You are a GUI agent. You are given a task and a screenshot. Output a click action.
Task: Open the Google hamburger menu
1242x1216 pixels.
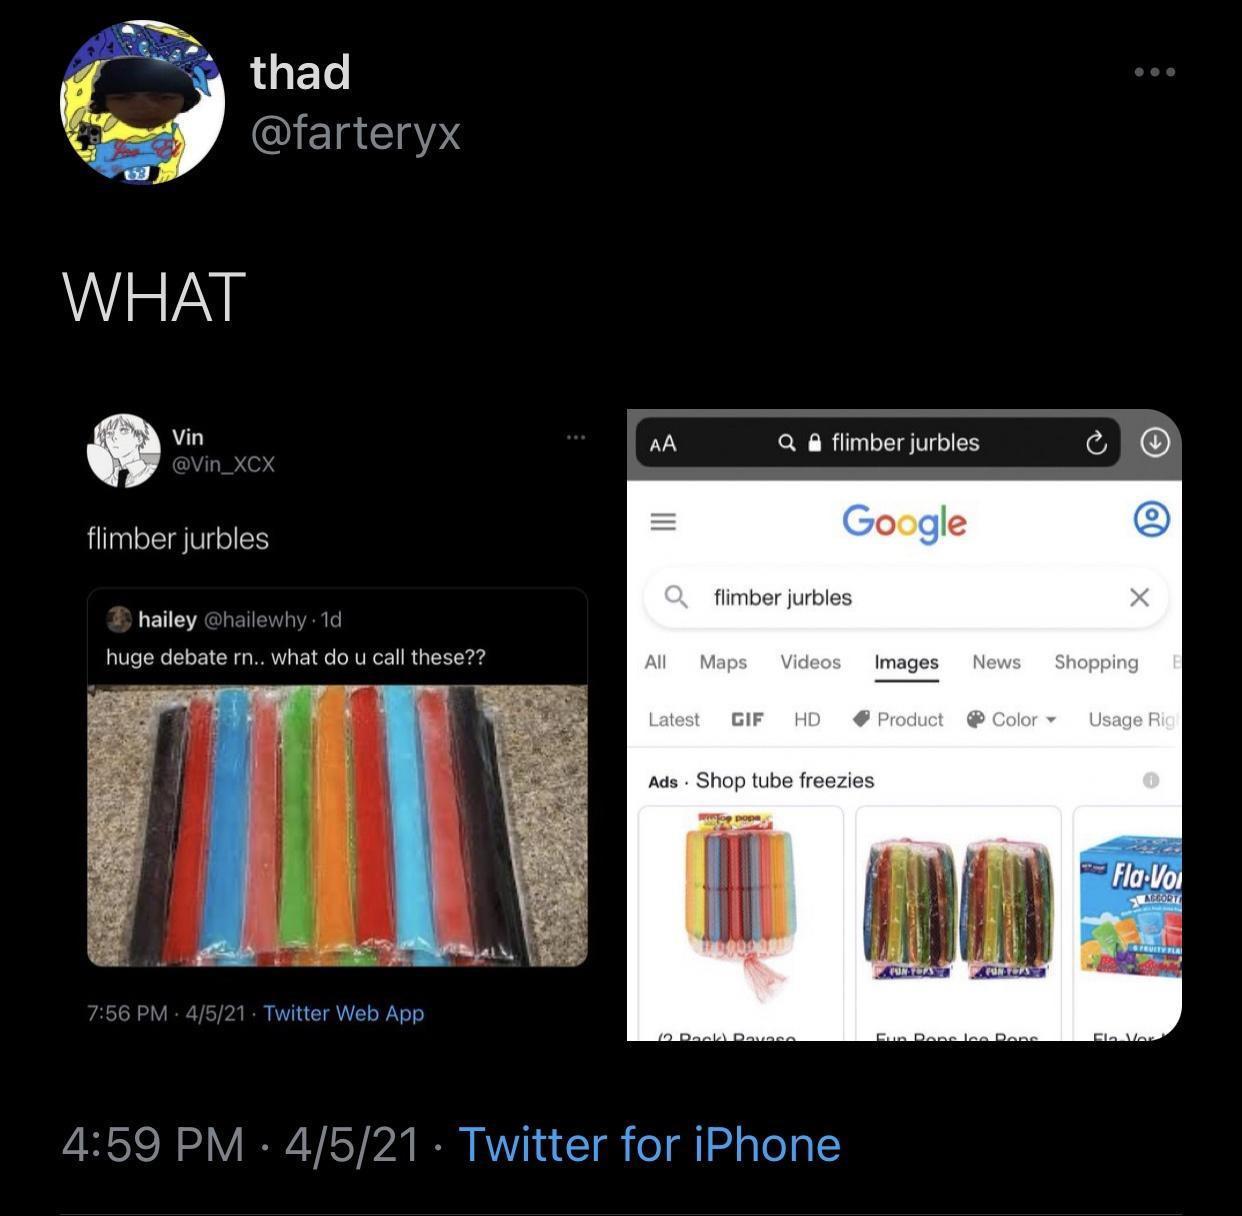pyautogui.click(x=663, y=521)
